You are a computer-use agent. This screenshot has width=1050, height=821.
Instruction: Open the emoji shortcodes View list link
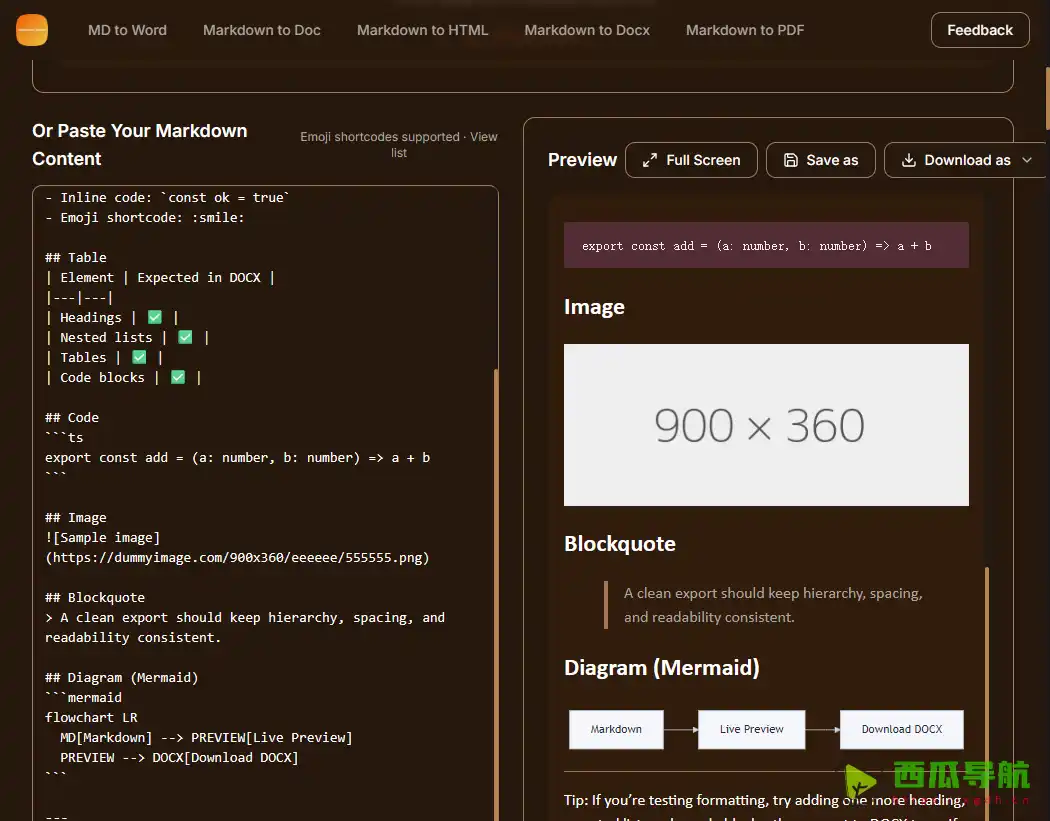(x=483, y=138)
